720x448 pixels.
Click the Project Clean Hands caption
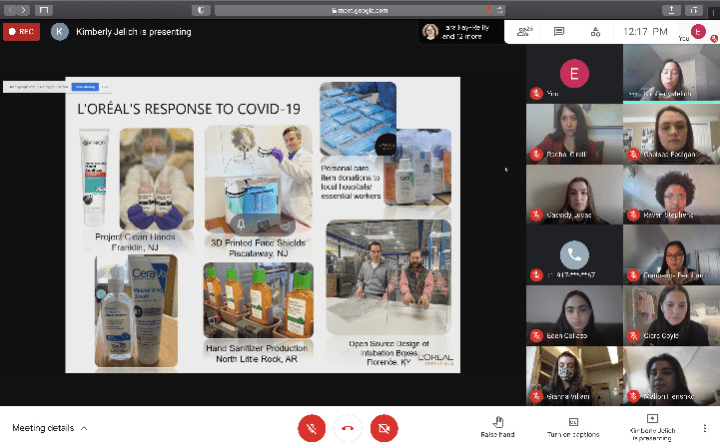tap(135, 242)
